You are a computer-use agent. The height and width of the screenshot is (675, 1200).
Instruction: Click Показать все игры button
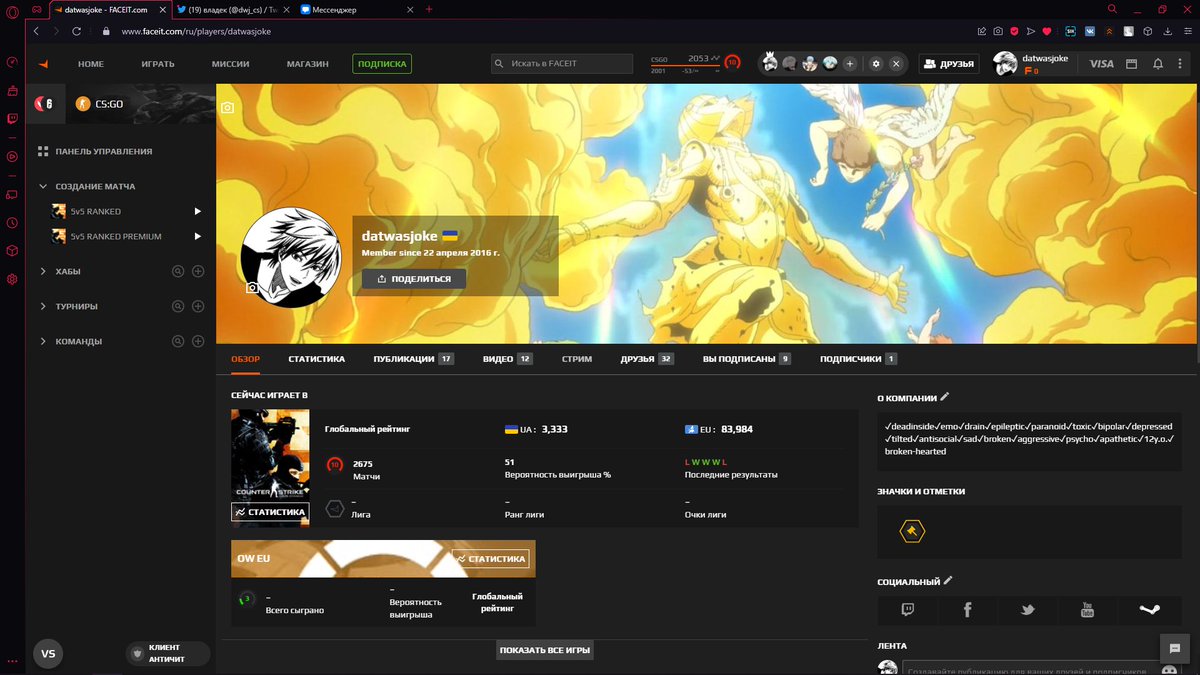(545, 650)
